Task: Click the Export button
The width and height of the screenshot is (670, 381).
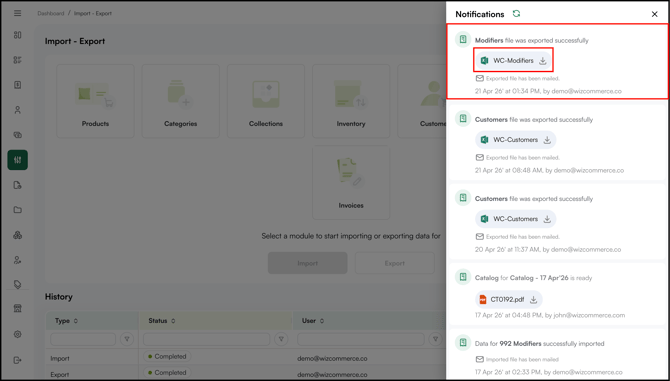Action: coord(394,263)
